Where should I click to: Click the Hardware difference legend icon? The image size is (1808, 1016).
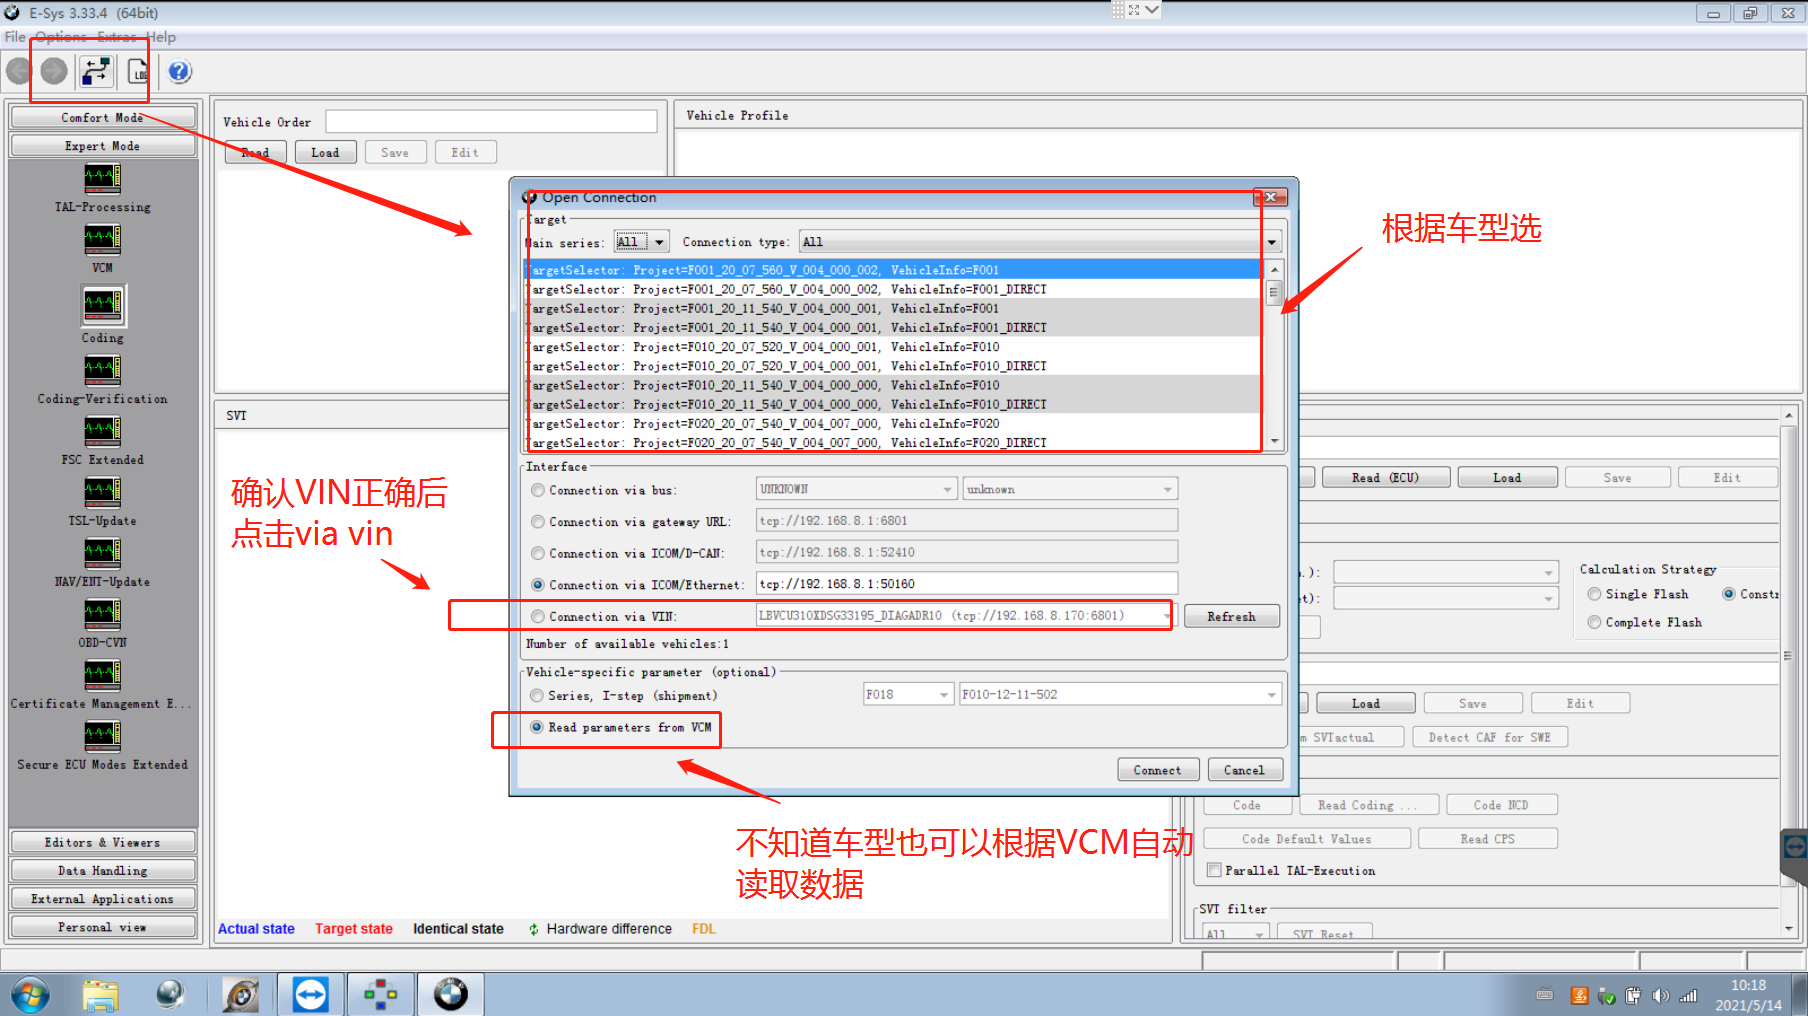[x=534, y=929]
